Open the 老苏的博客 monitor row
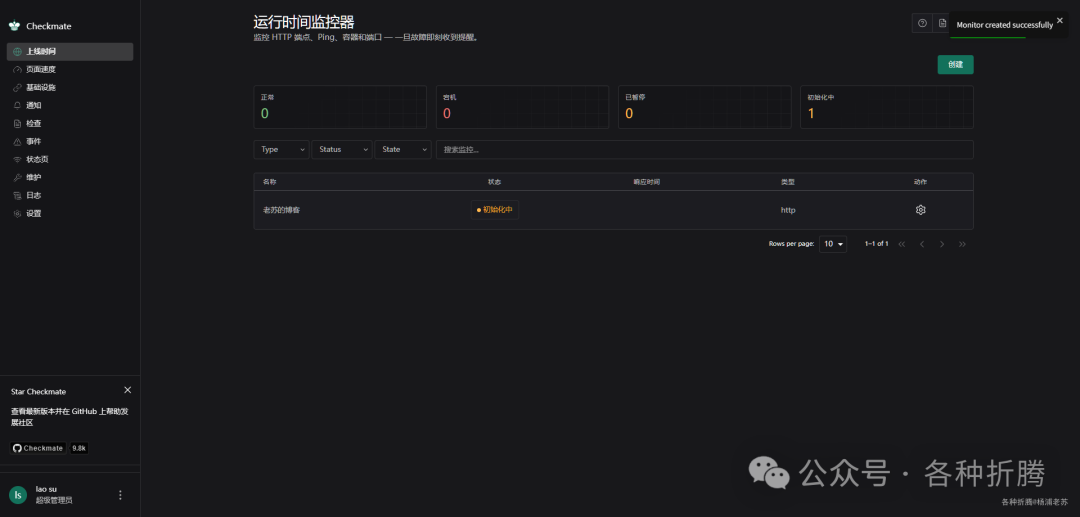 click(x=614, y=210)
